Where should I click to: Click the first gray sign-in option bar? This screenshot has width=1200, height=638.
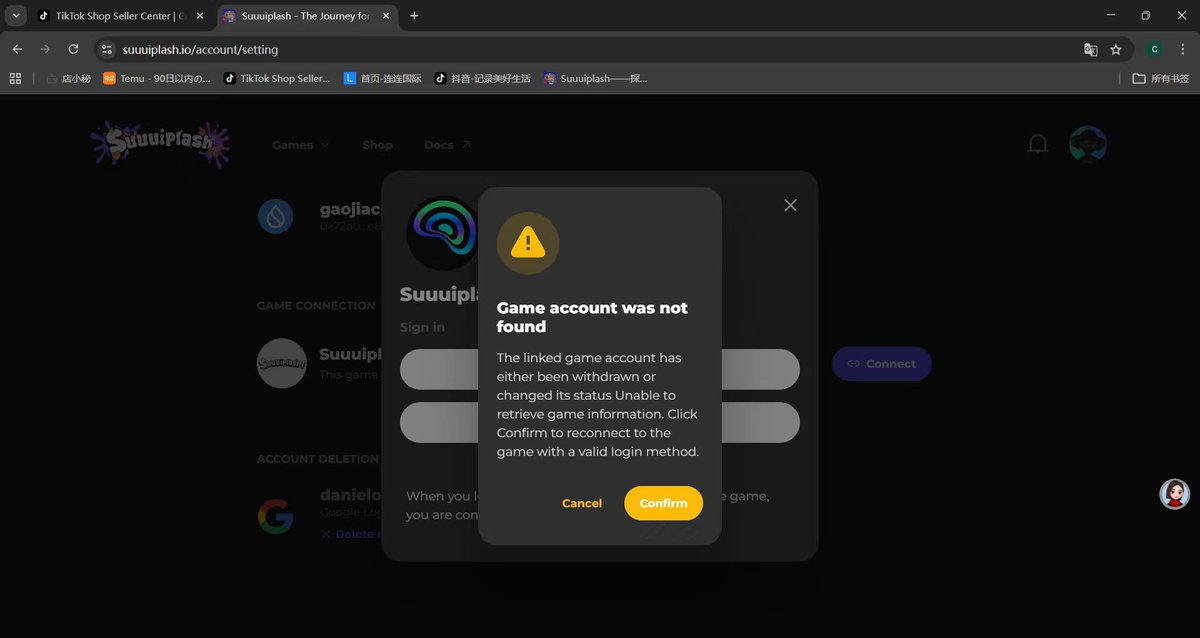pos(600,369)
